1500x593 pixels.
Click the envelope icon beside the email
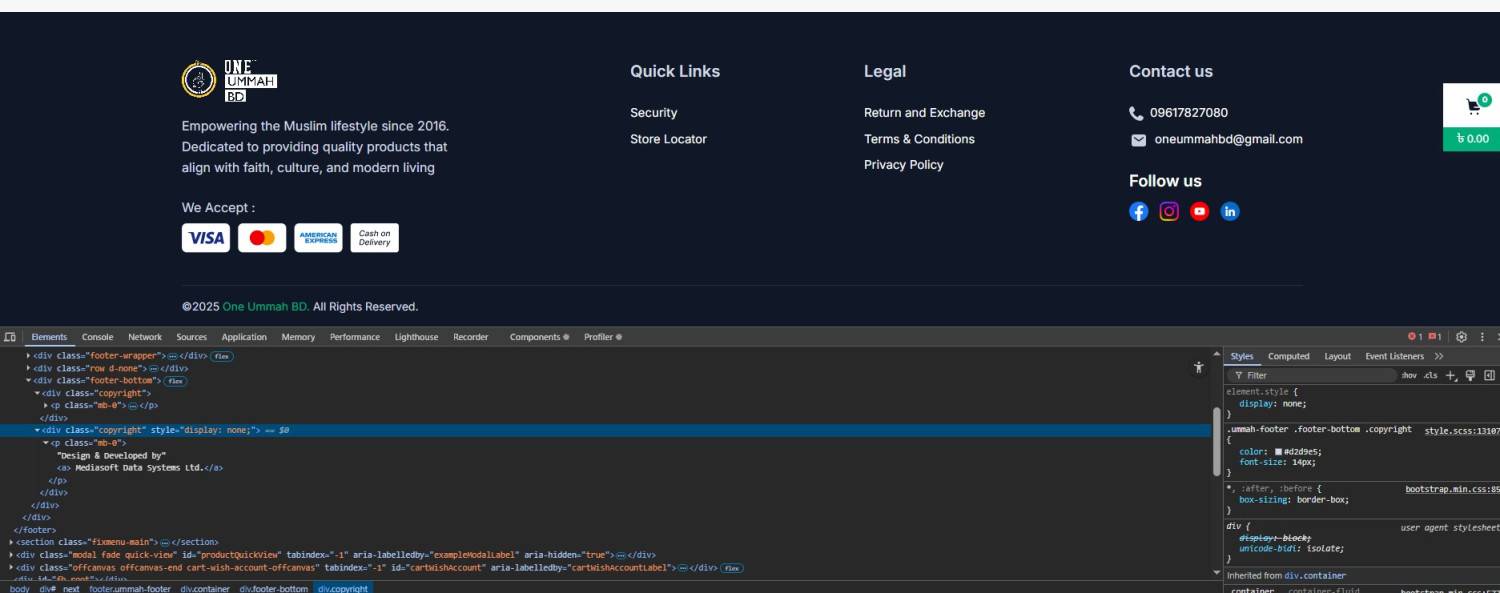click(1138, 140)
